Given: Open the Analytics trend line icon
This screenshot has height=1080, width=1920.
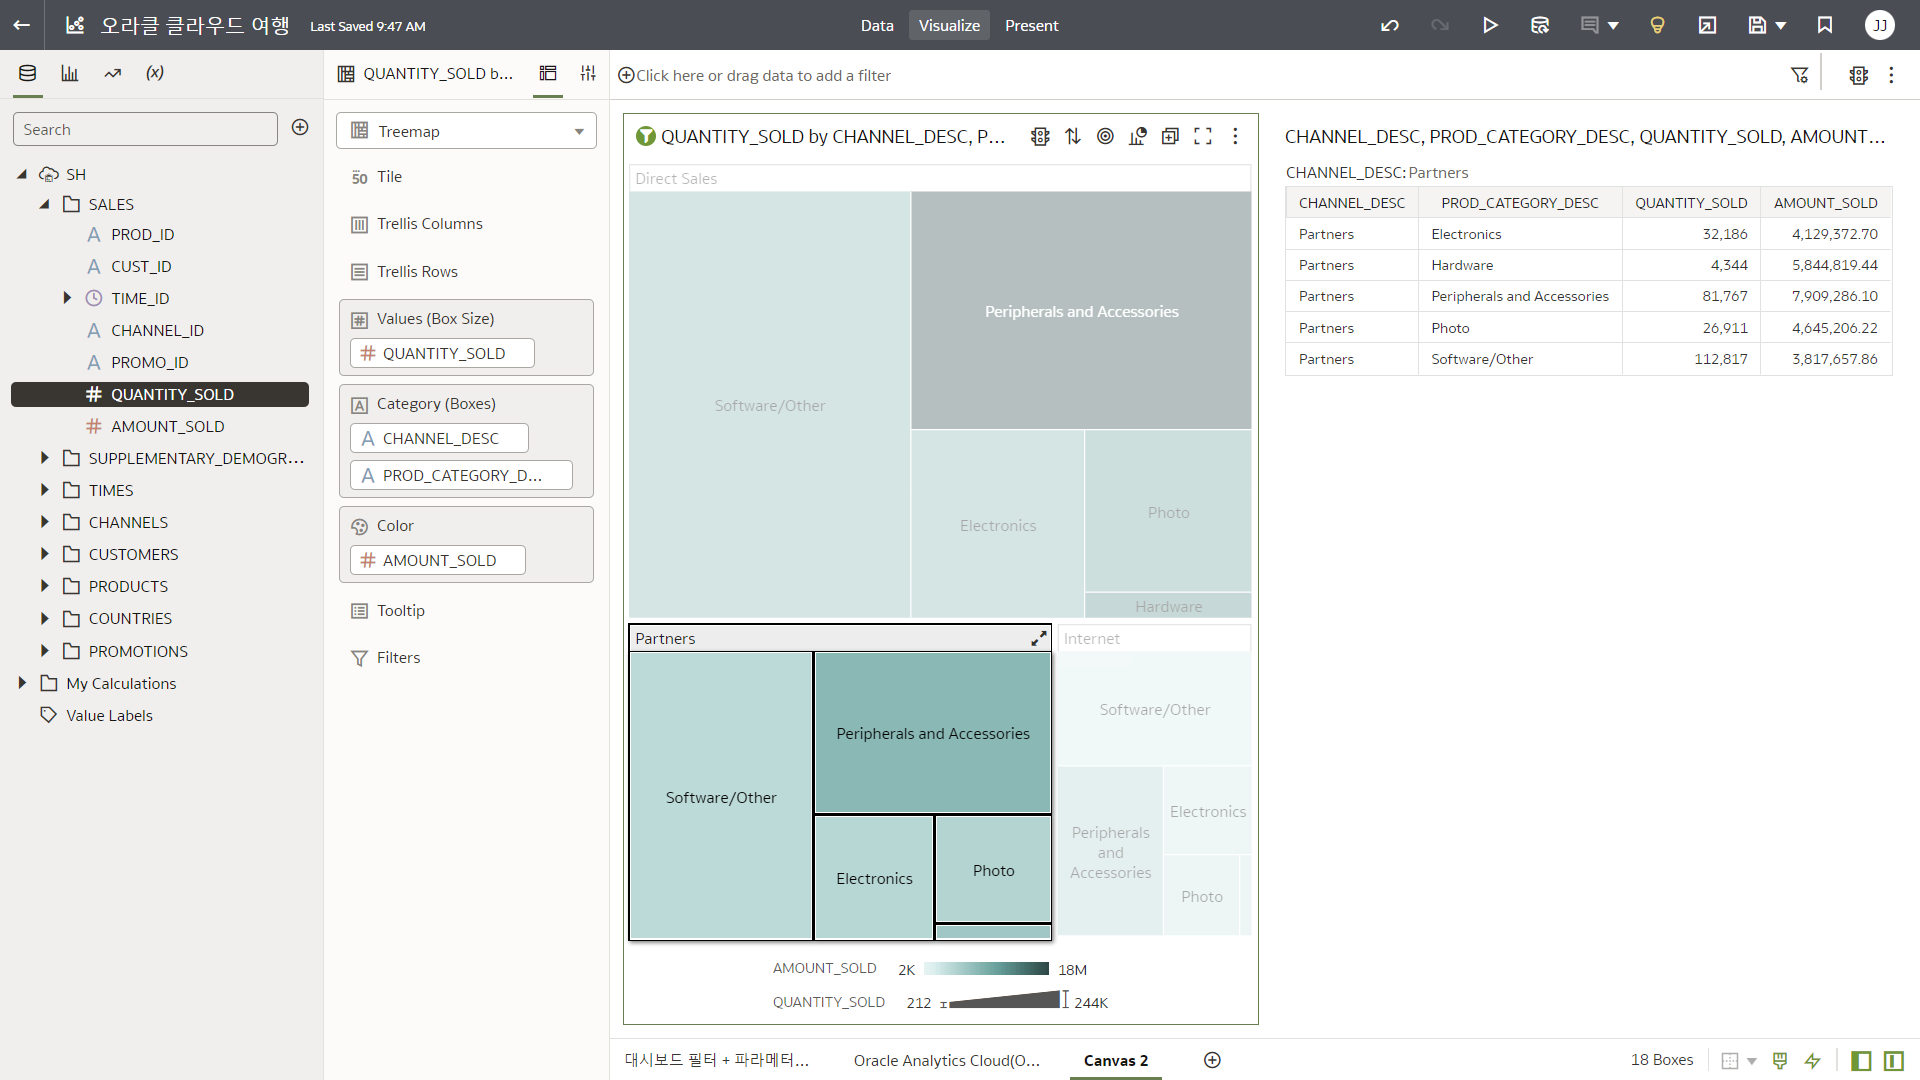Looking at the screenshot, I should pyautogui.click(x=112, y=73).
